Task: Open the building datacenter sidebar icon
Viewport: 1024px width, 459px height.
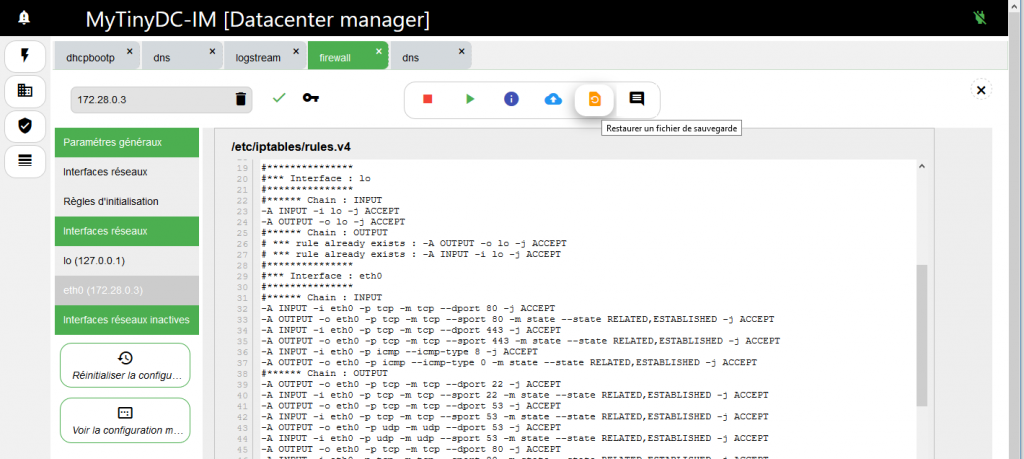Action: (x=25, y=91)
